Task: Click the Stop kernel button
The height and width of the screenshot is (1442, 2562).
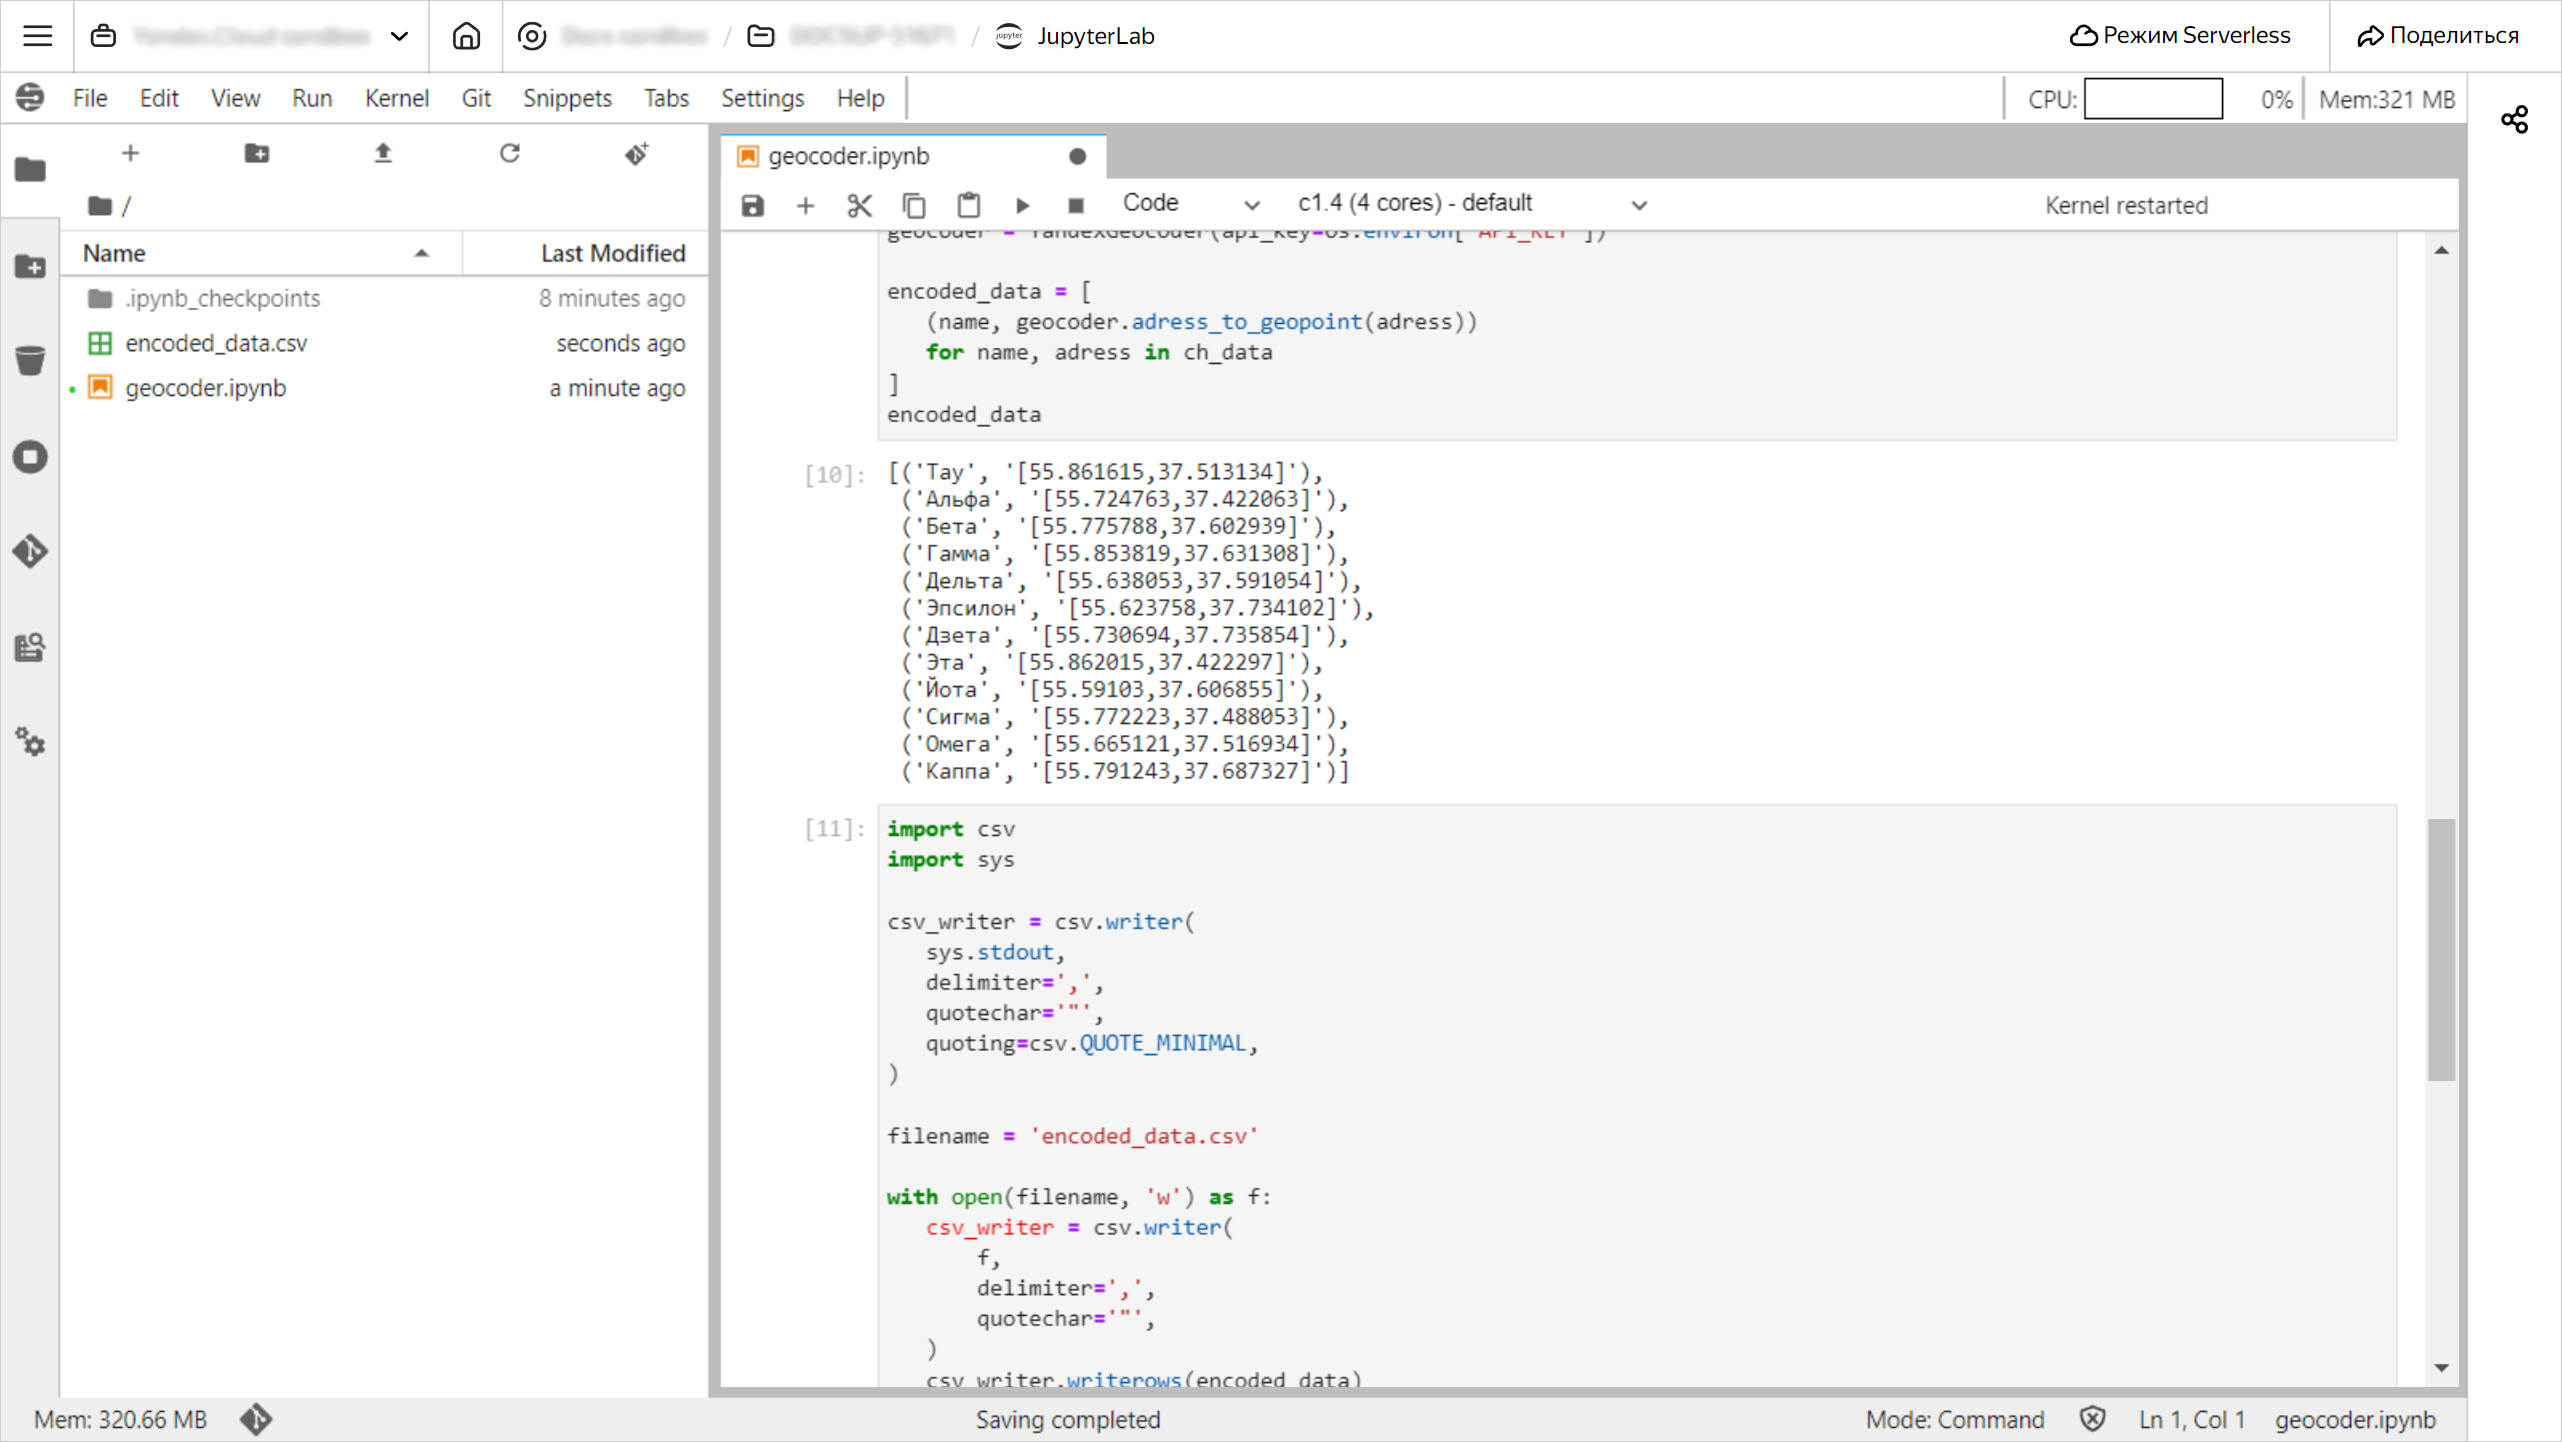Action: (1075, 202)
